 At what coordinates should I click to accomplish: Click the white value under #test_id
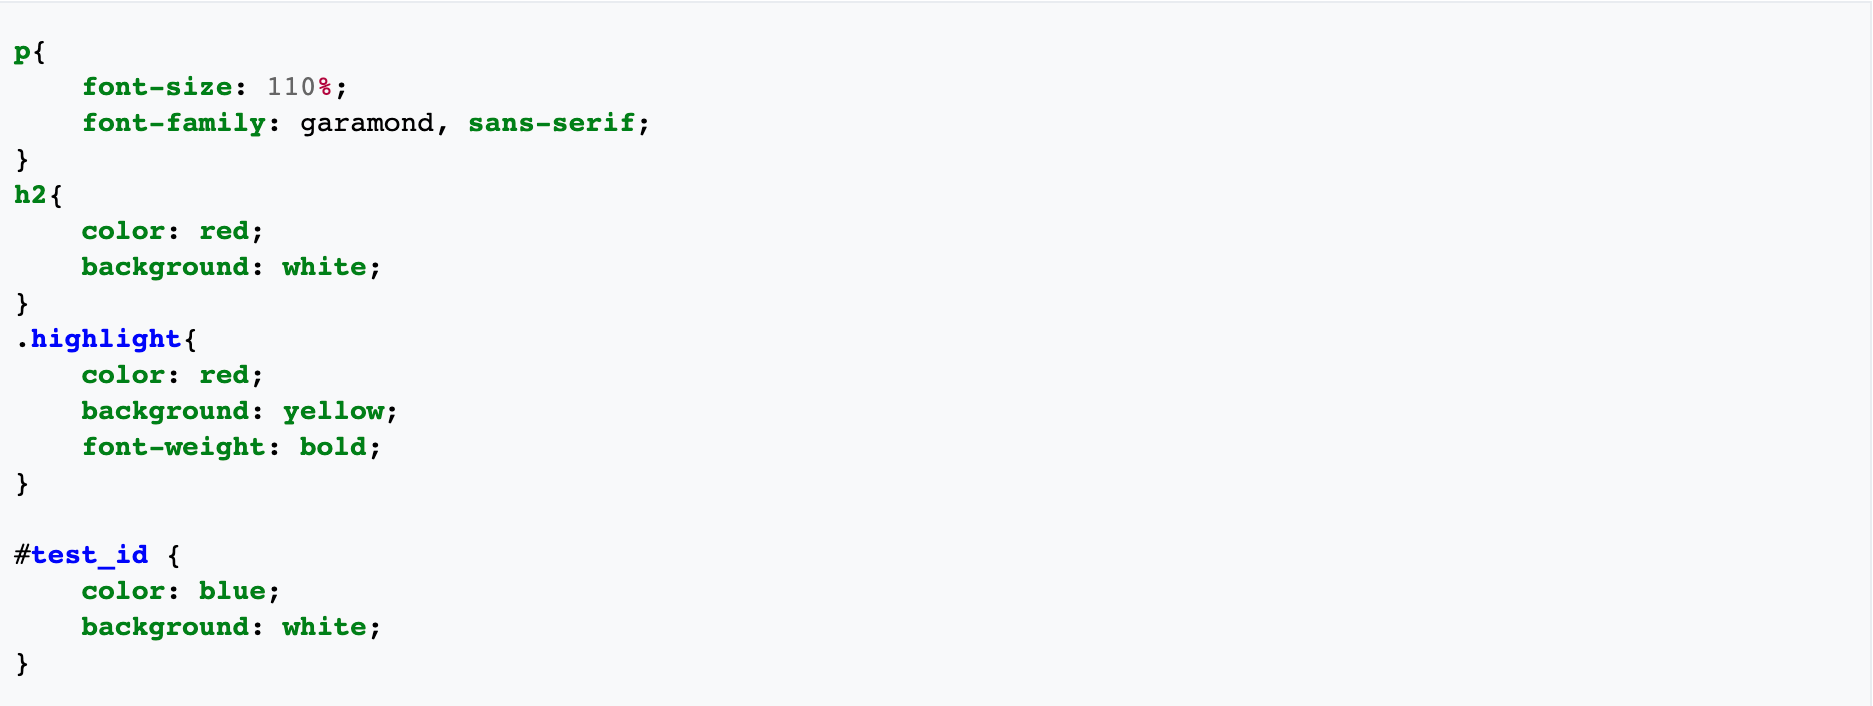pos(324,627)
